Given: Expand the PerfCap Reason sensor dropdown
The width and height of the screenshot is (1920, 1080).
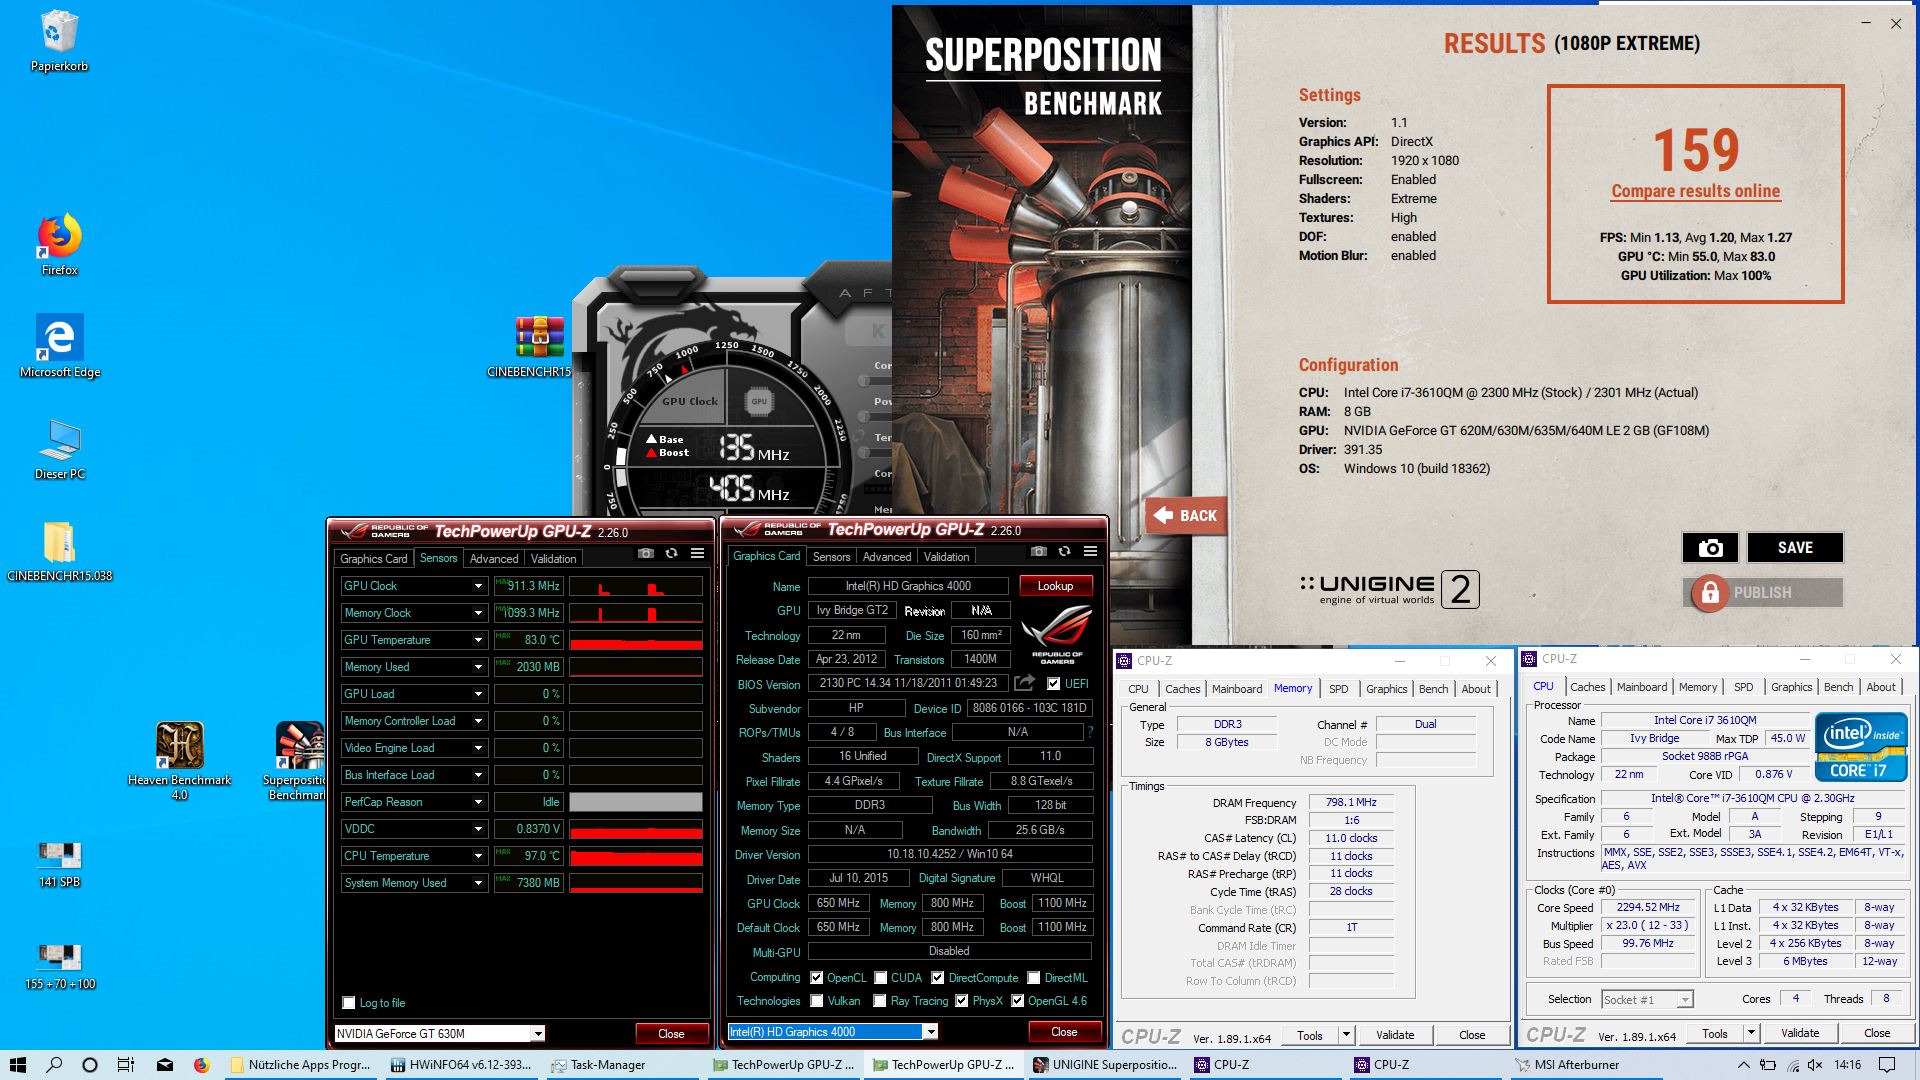Looking at the screenshot, I should pos(478,802).
